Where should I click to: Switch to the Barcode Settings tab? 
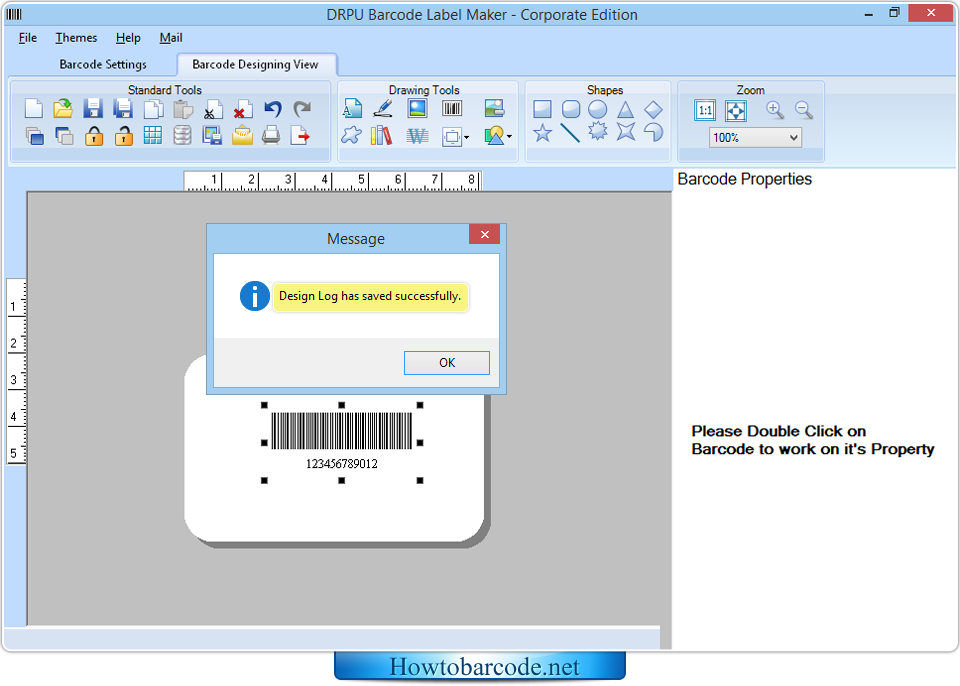click(103, 64)
